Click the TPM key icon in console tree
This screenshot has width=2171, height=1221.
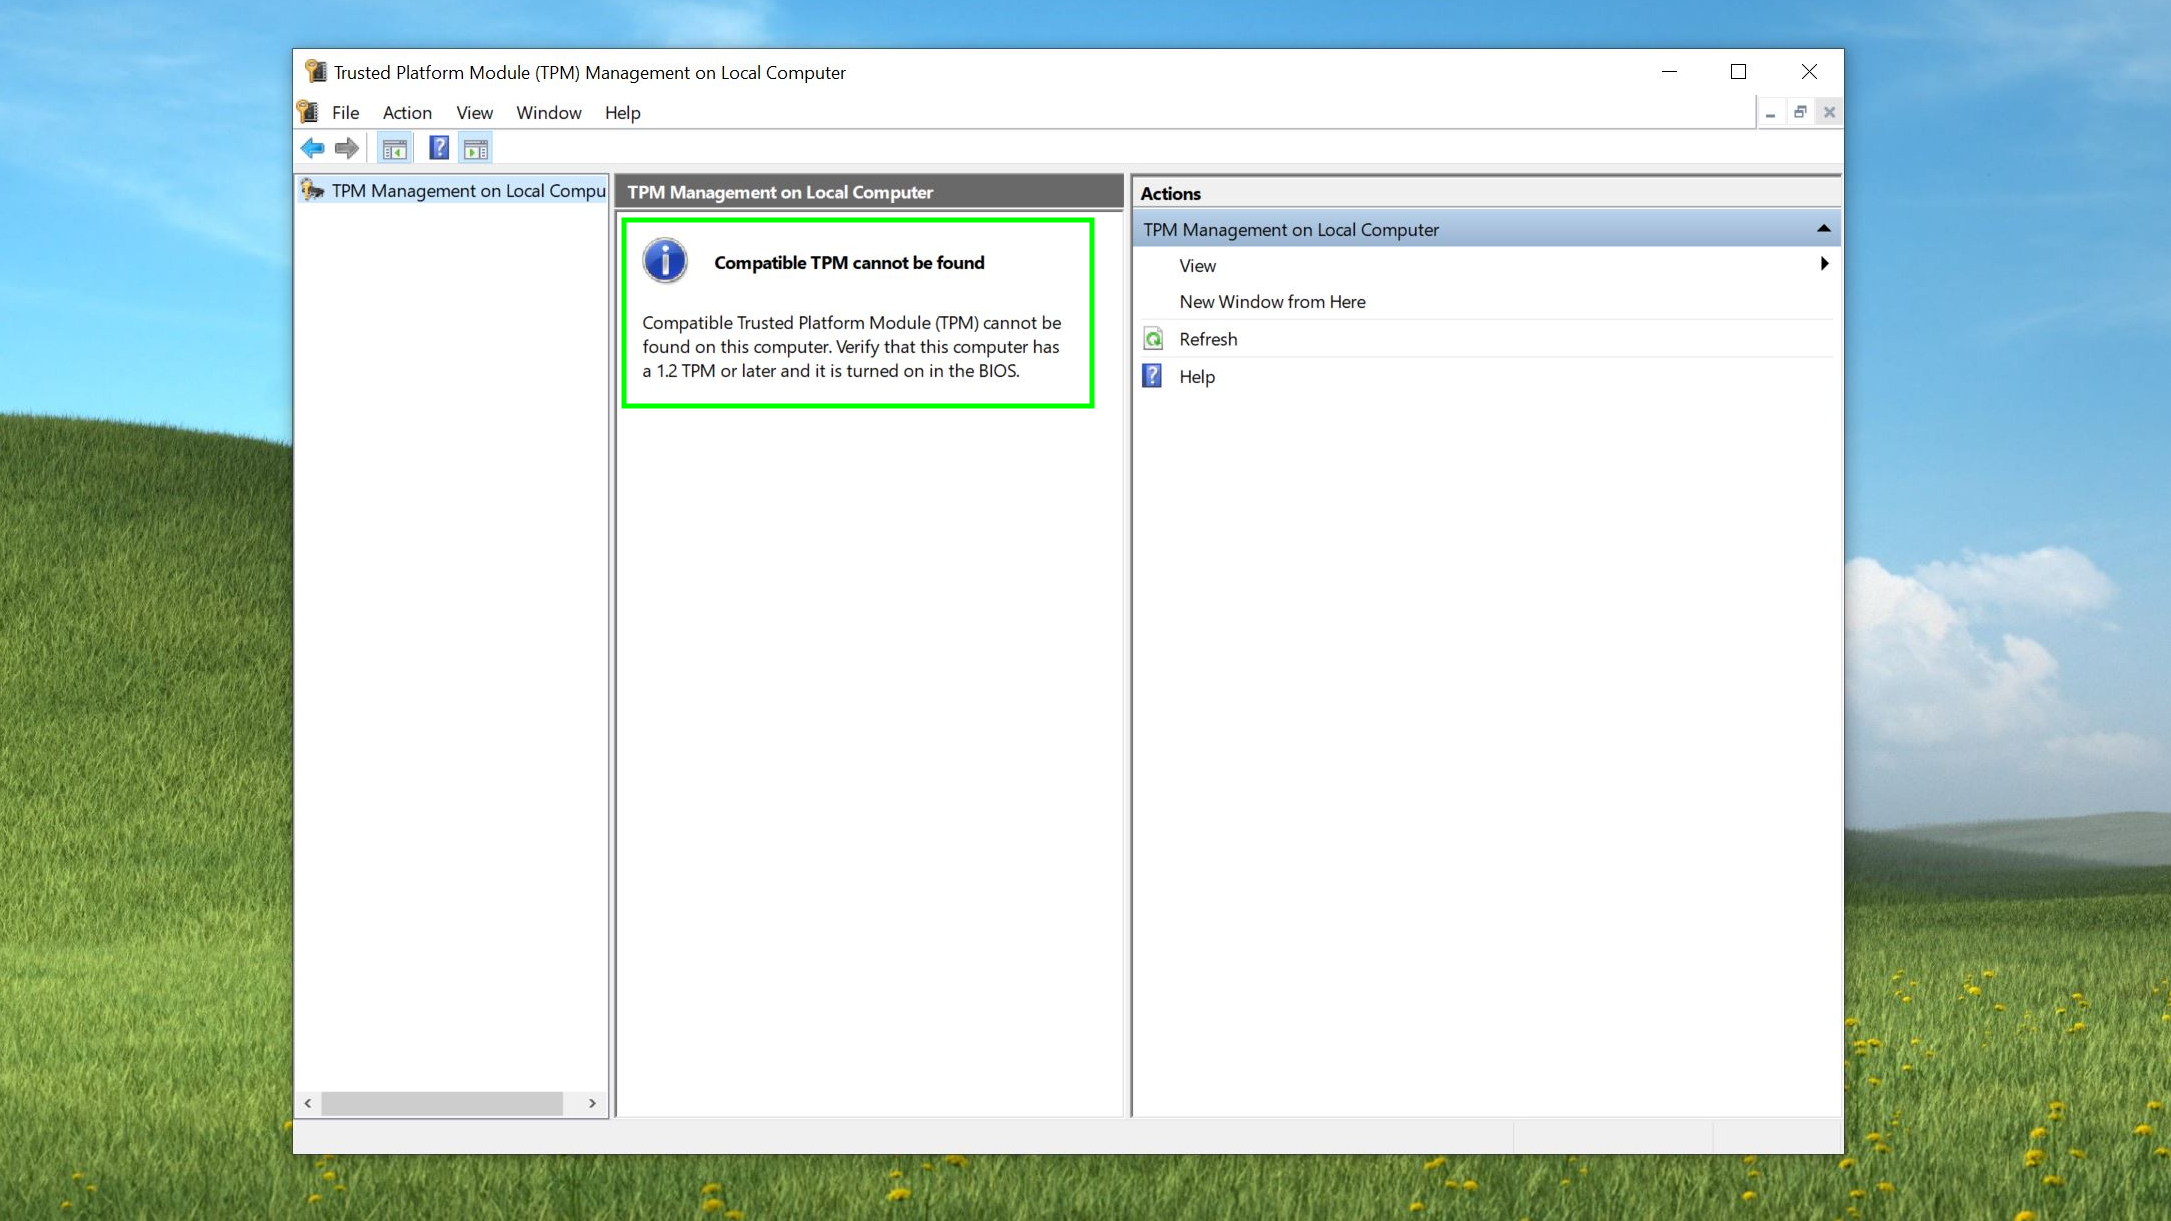[x=312, y=190]
